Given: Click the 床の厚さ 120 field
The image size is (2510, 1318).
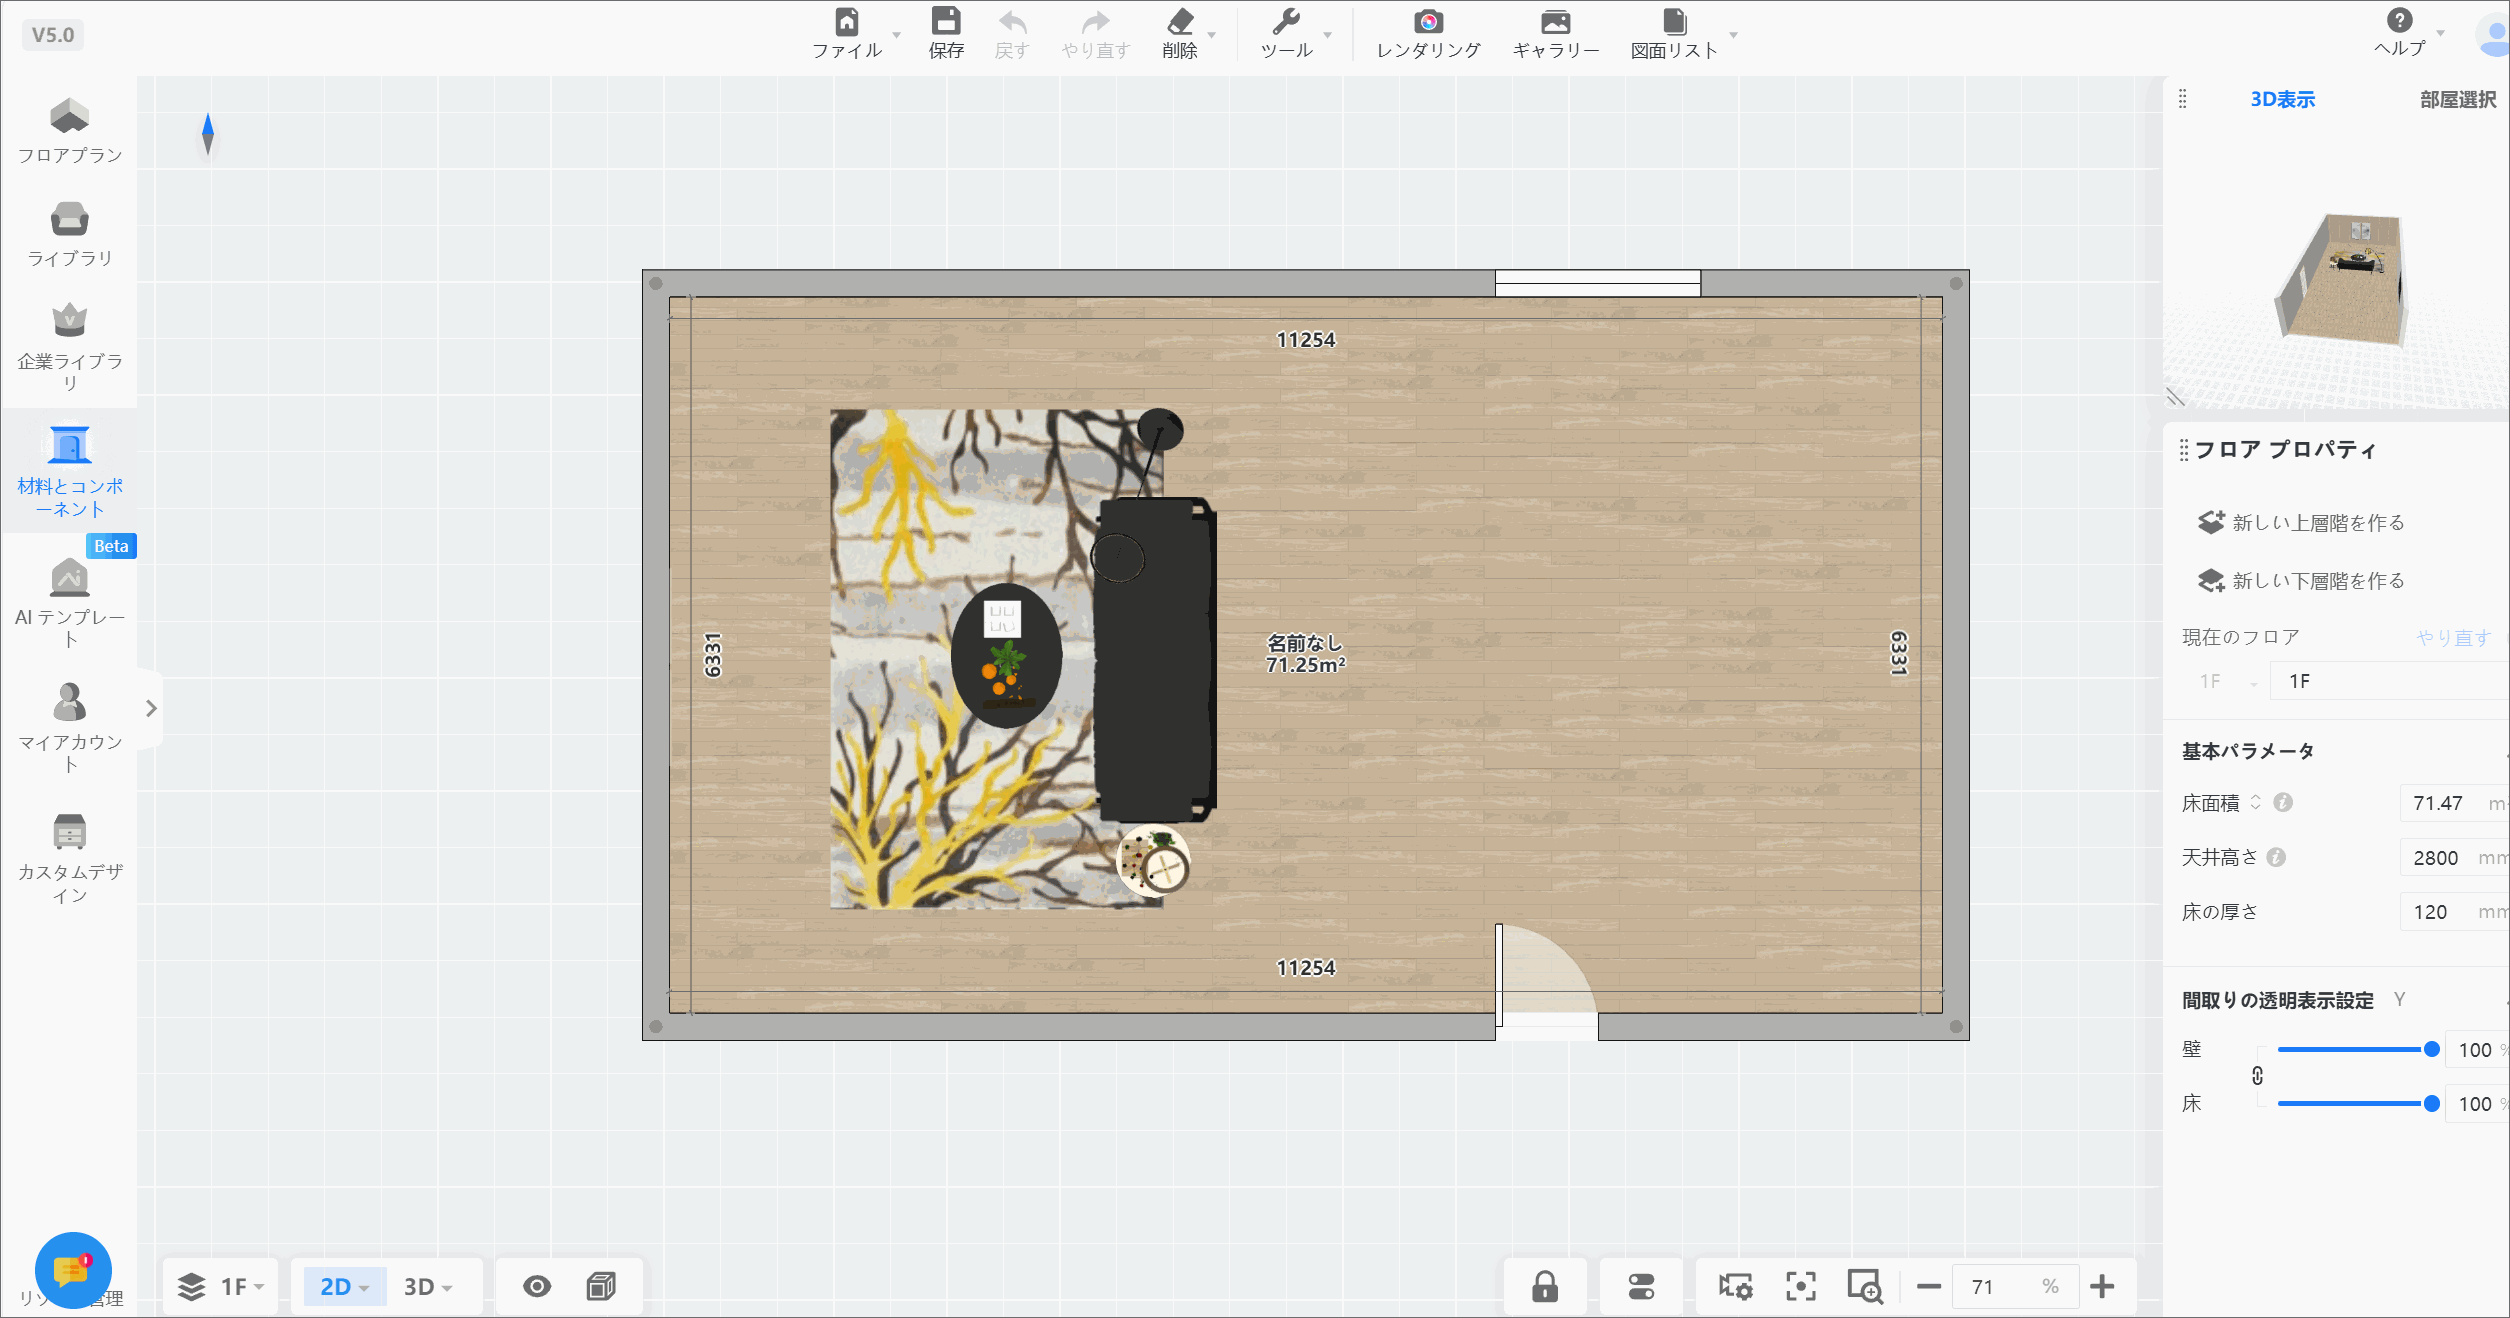Looking at the screenshot, I should coord(2455,911).
